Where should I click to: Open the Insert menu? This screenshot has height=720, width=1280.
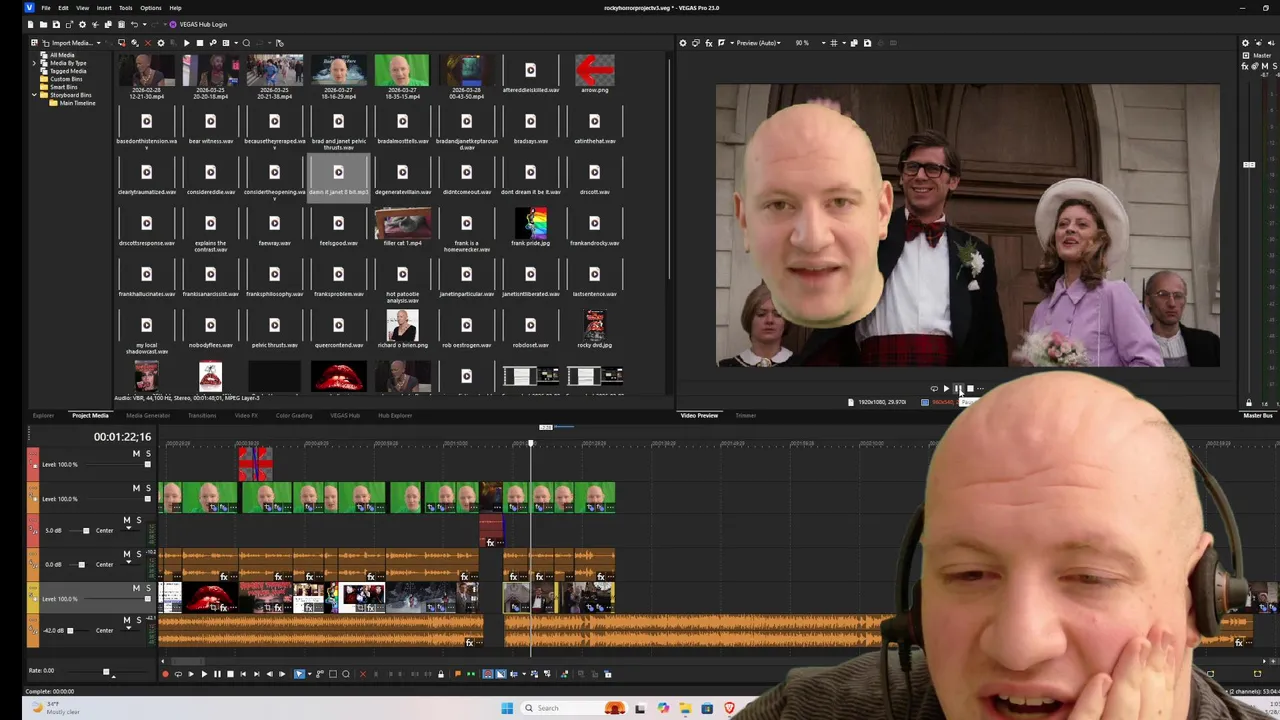pyautogui.click(x=104, y=8)
